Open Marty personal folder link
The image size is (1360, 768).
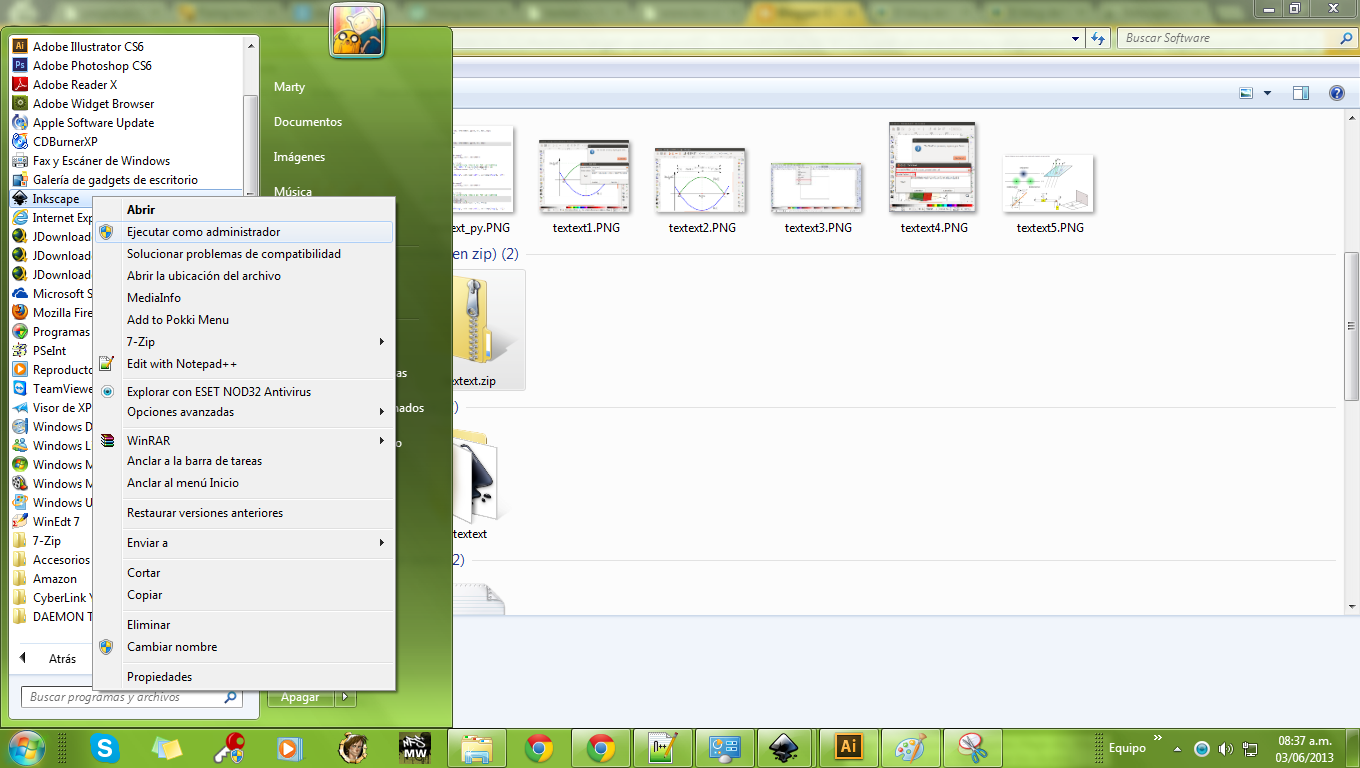click(x=290, y=87)
